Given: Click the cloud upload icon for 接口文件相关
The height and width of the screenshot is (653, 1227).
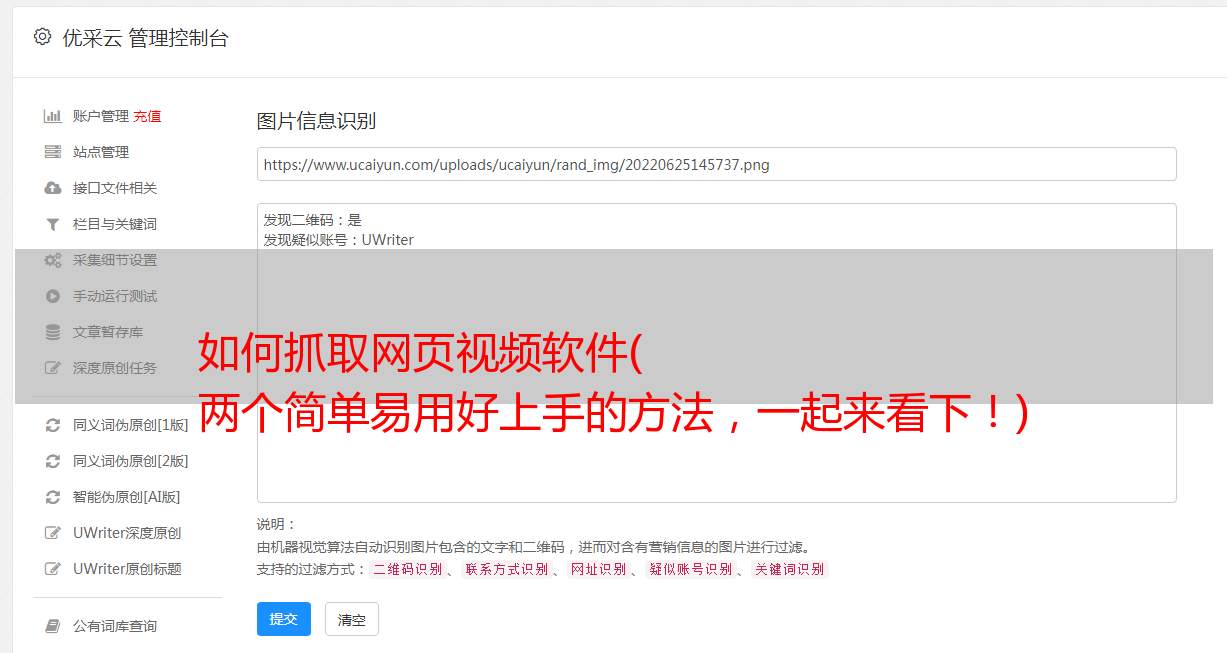Looking at the screenshot, I should tap(53, 188).
